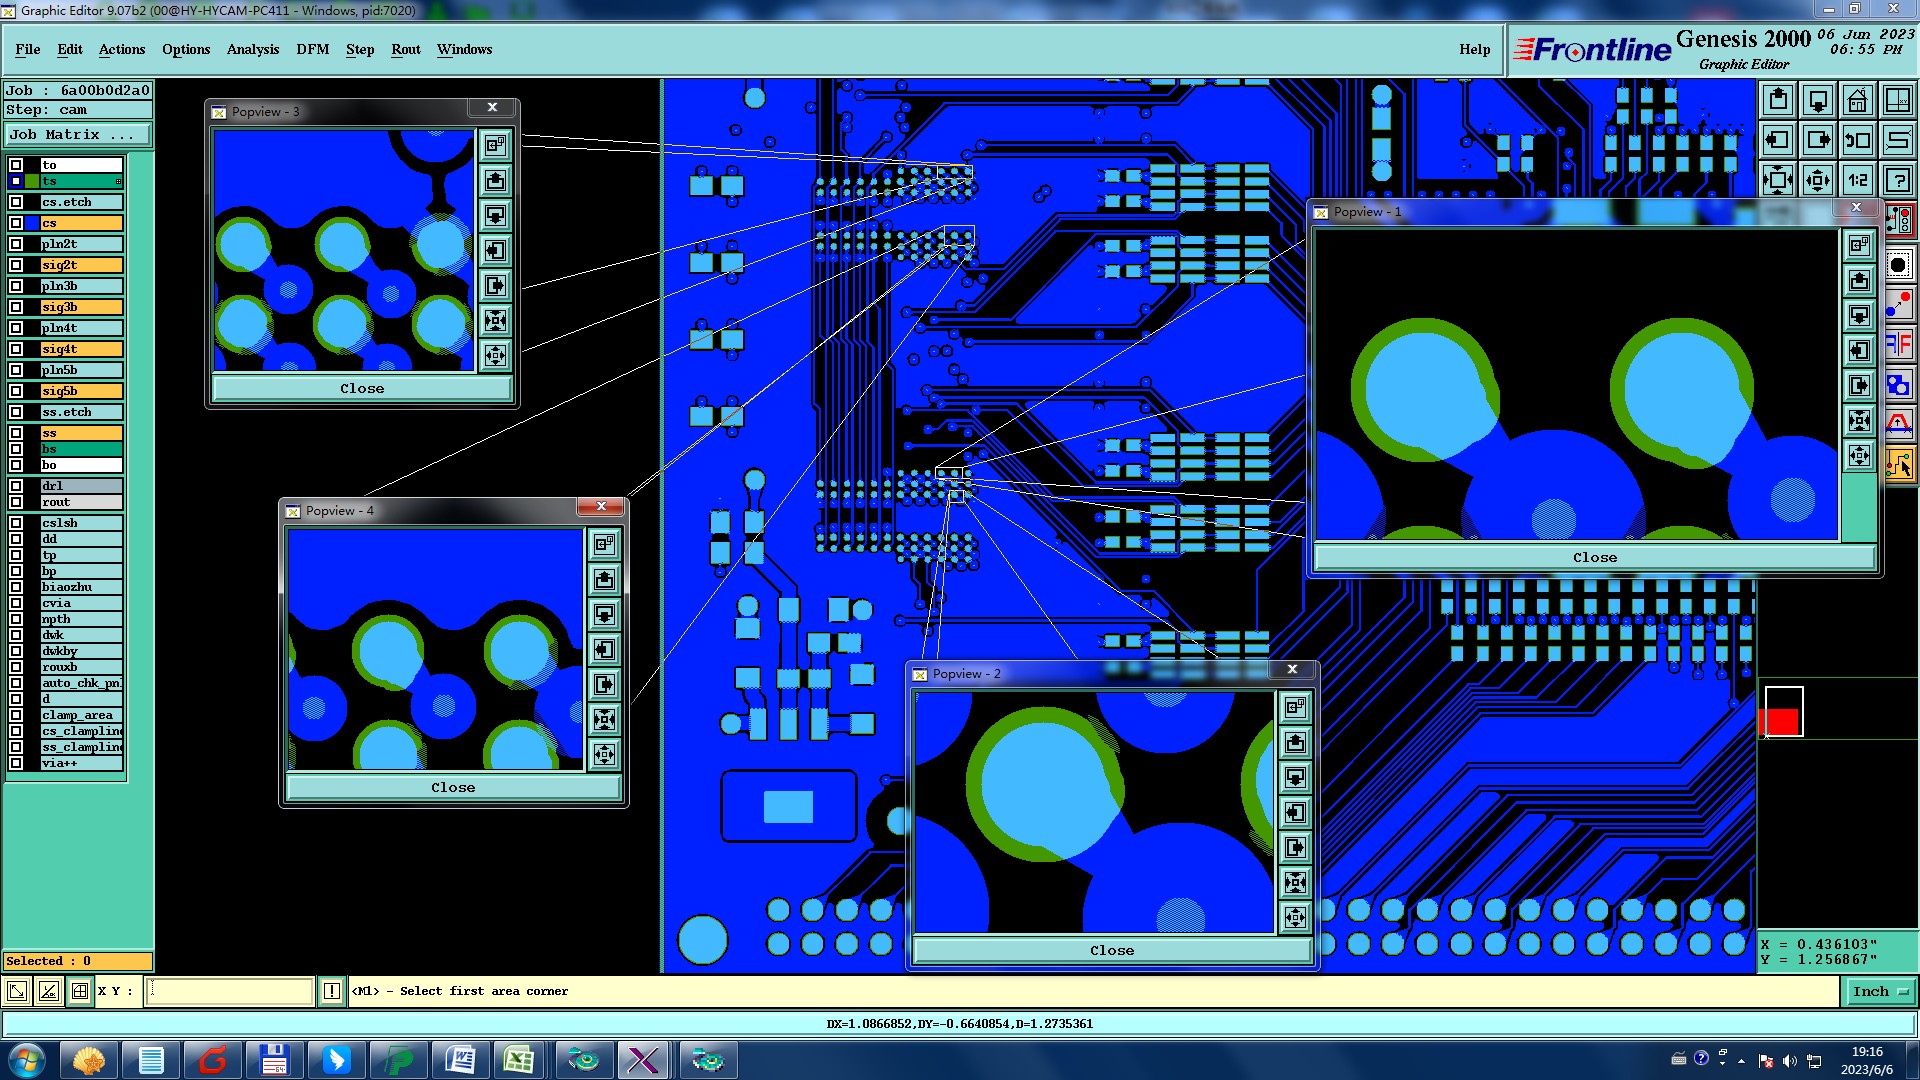Click the mirrored F flip icon
The height and width of the screenshot is (1080, 1920).
(1899, 345)
